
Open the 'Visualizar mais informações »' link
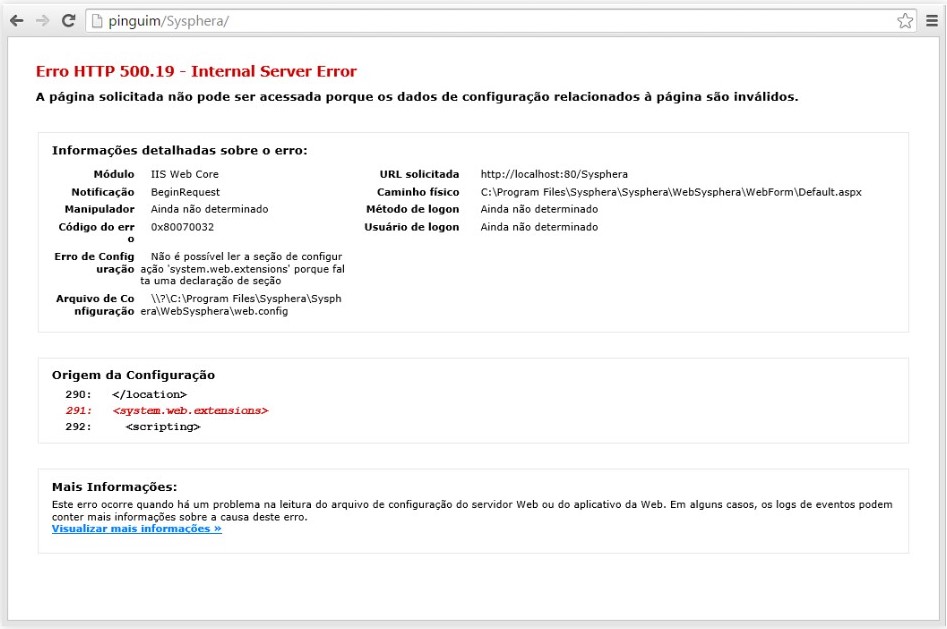coord(136,529)
